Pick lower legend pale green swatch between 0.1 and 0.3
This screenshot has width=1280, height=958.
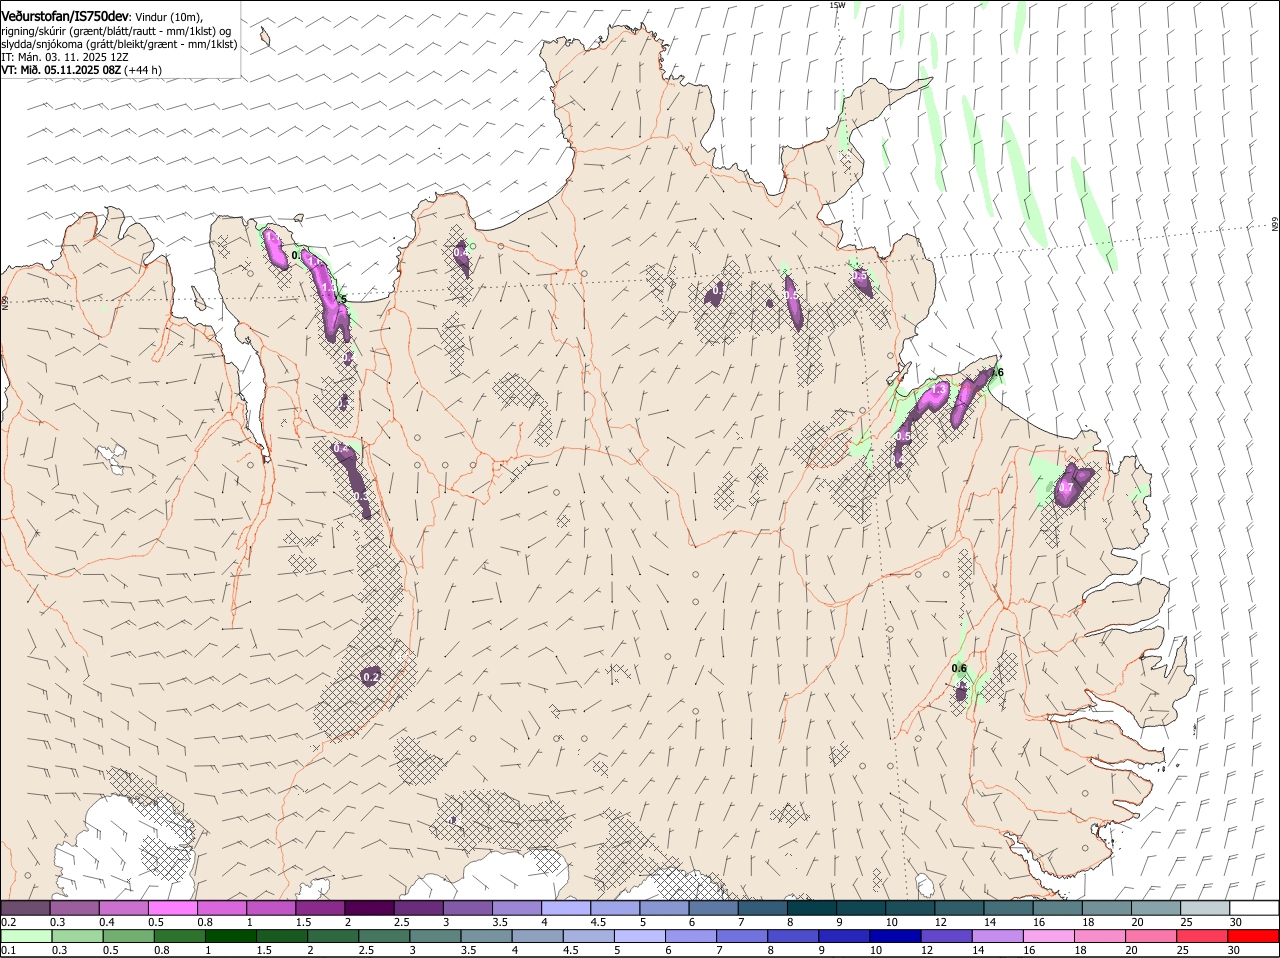pos(26,936)
